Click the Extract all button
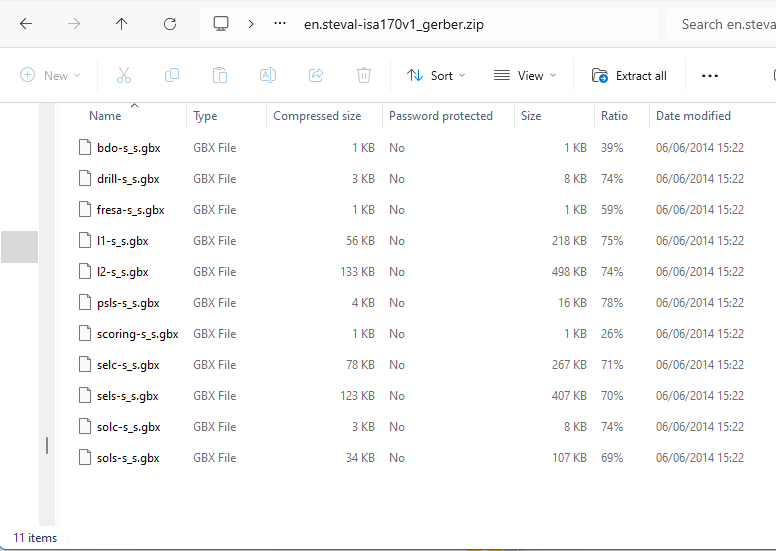 pos(629,75)
